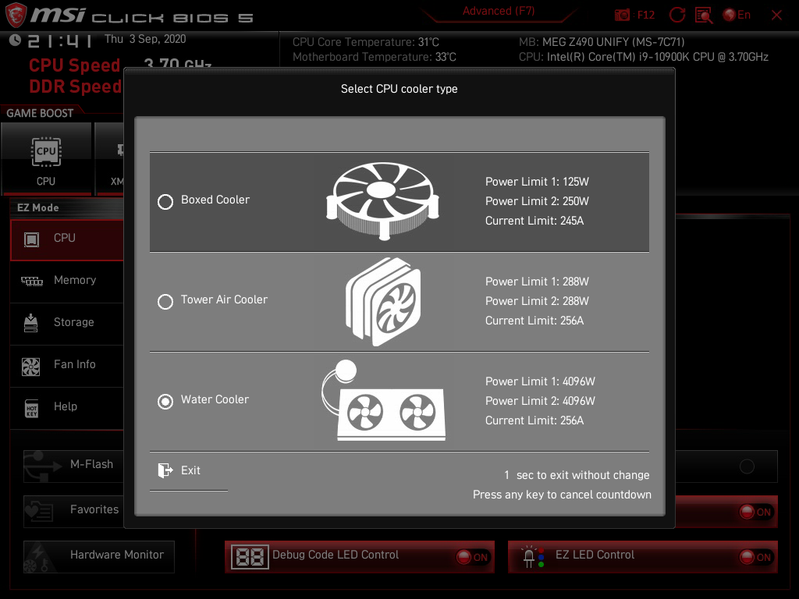Click the clock icon beside the time

(x=15, y=40)
